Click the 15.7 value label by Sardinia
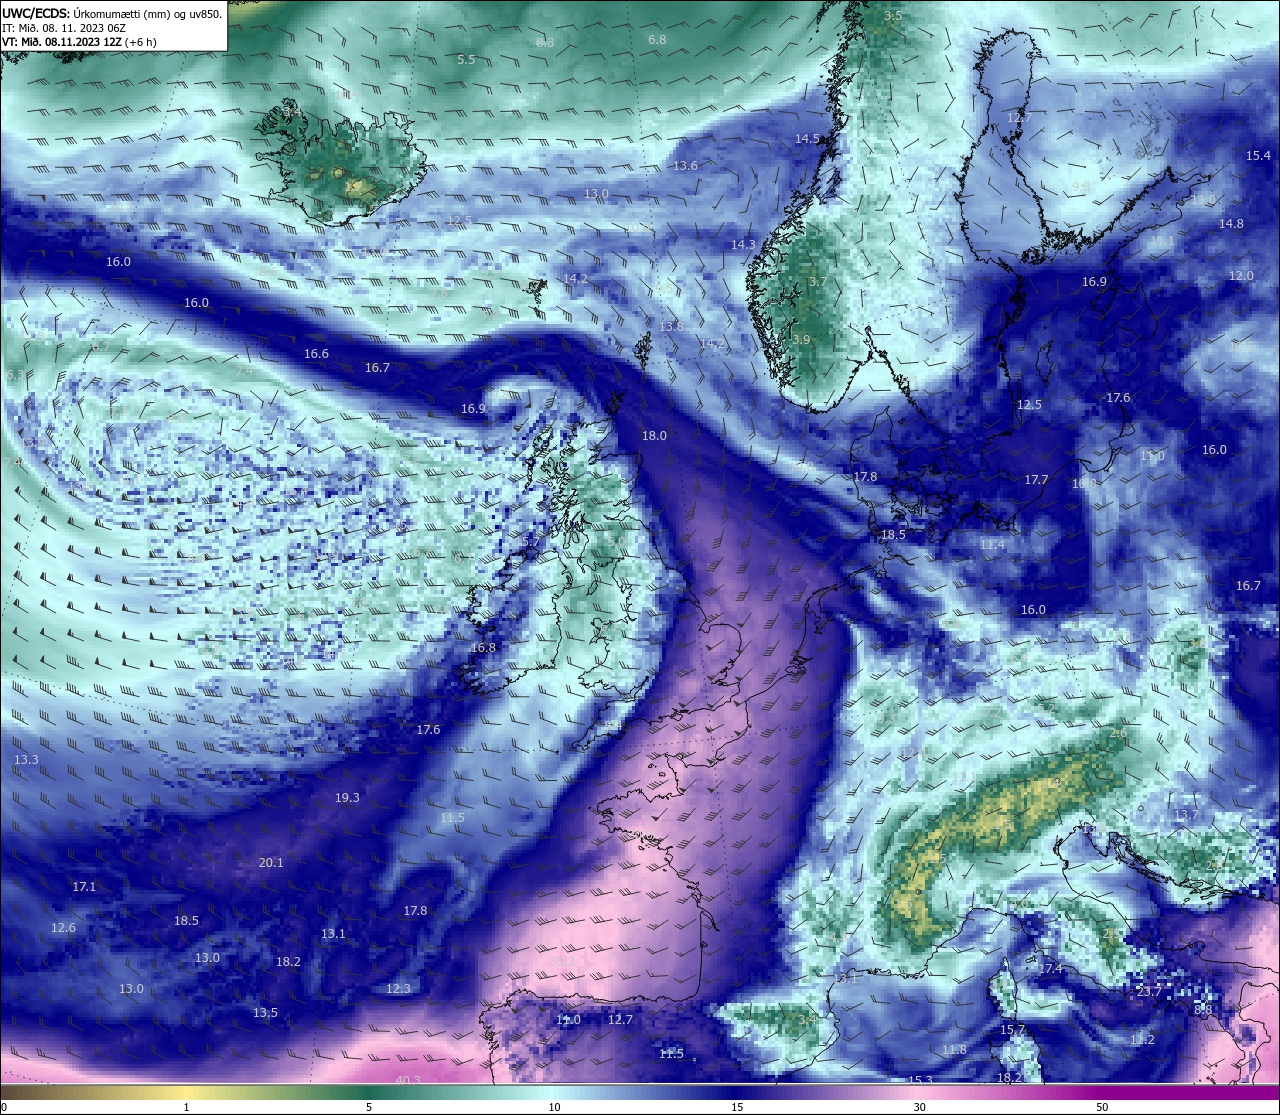The width and height of the screenshot is (1280, 1115). pos(1013,1030)
